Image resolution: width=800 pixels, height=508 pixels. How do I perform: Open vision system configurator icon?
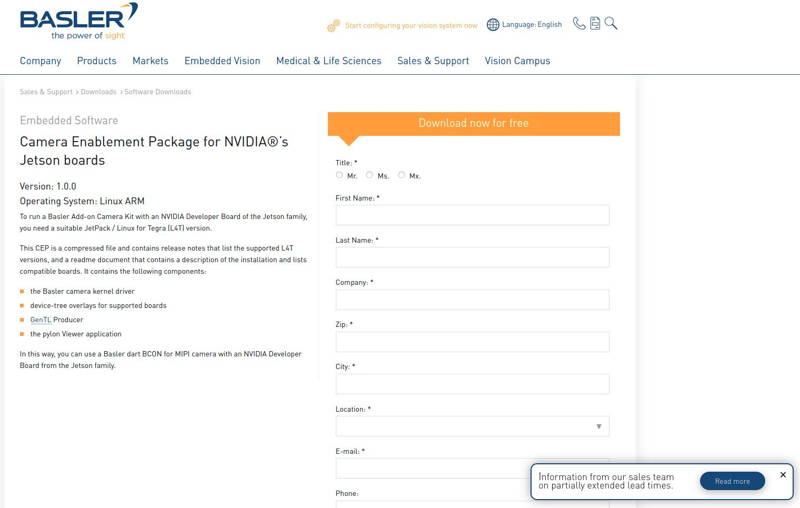coord(333,26)
